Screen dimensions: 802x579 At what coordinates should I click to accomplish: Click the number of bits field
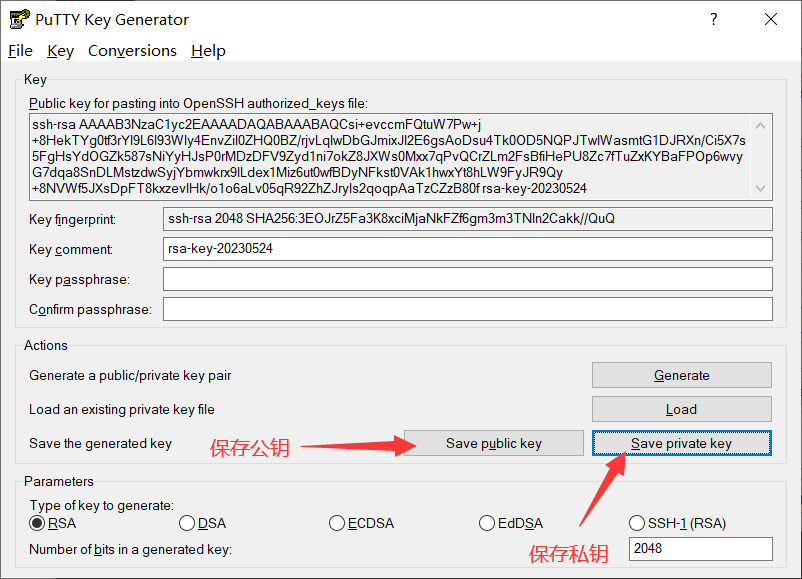click(700, 548)
